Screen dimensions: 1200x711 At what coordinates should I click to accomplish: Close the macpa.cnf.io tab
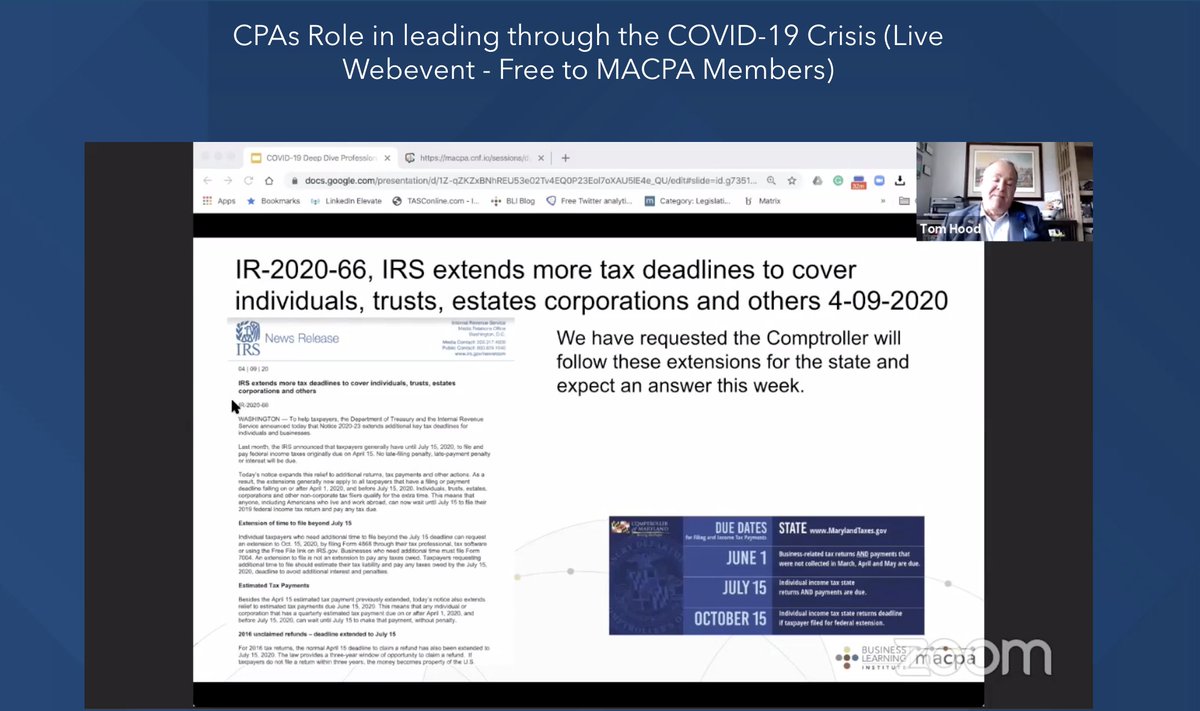tap(542, 158)
